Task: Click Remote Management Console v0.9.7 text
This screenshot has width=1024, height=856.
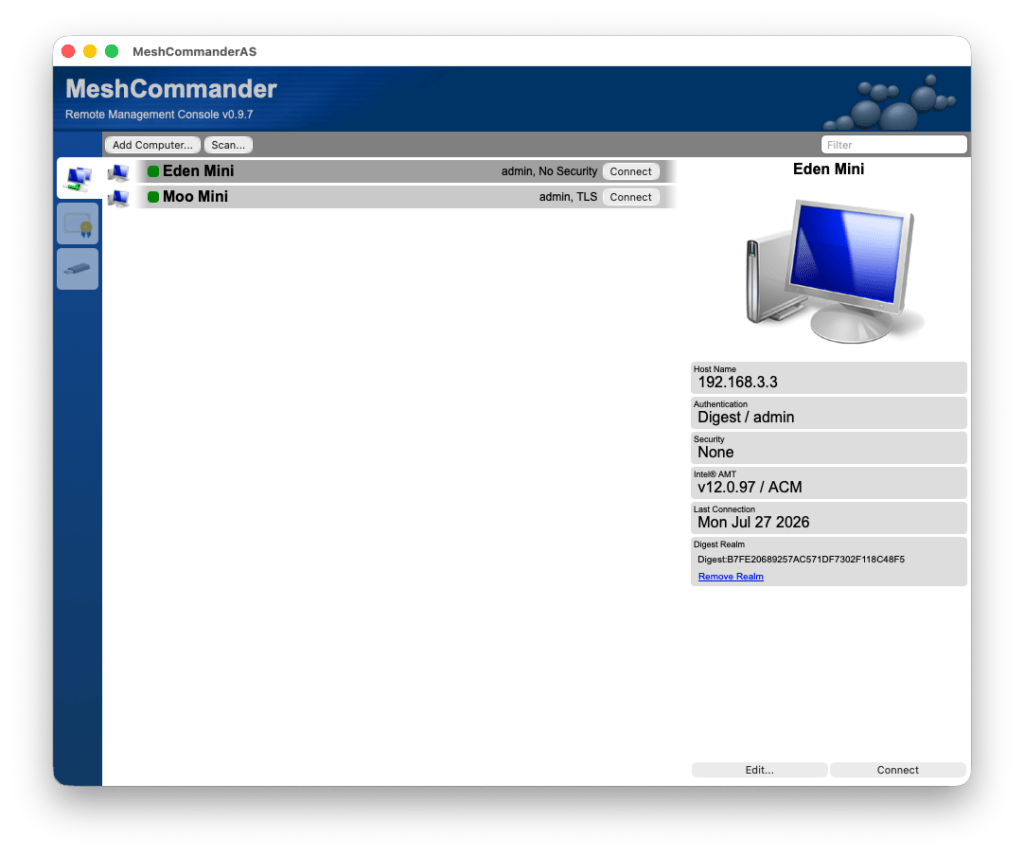Action: pos(159,115)
